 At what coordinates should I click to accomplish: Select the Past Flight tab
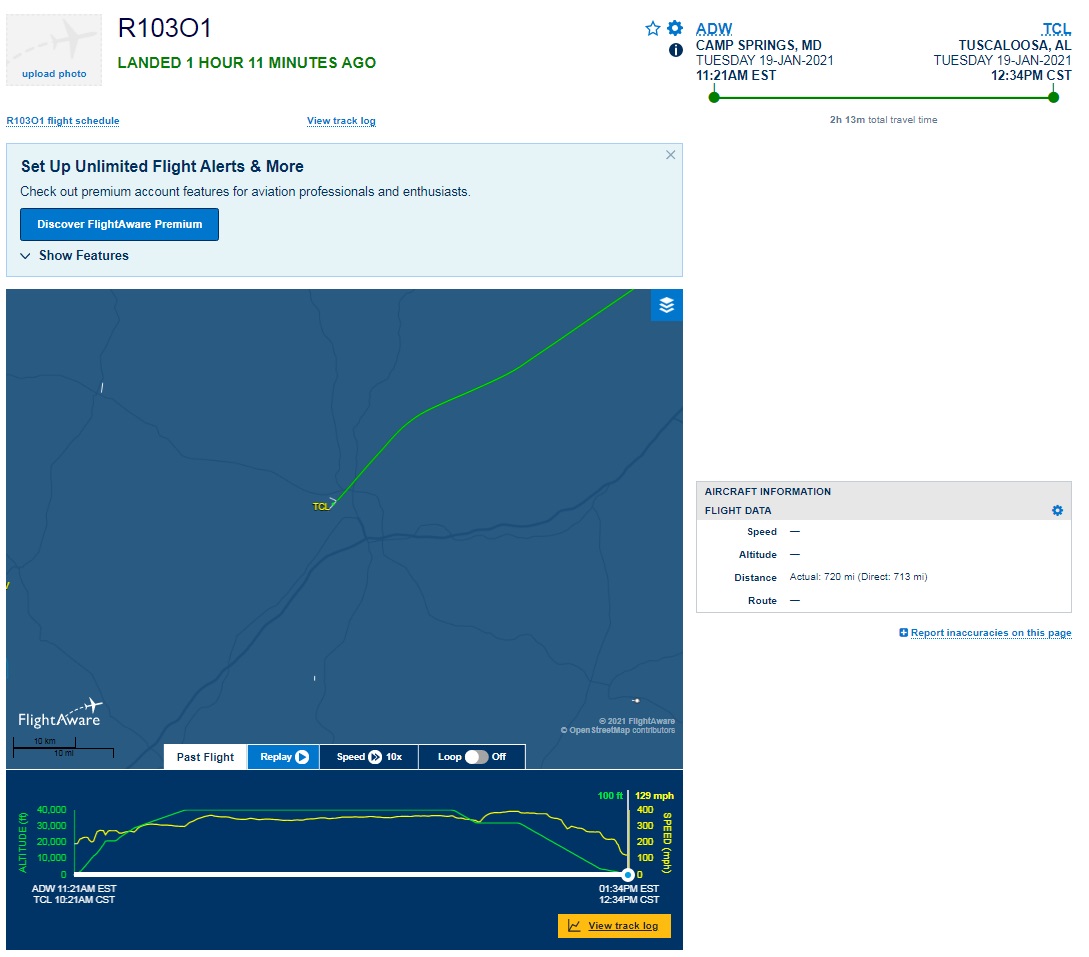[x=206, y=757]
